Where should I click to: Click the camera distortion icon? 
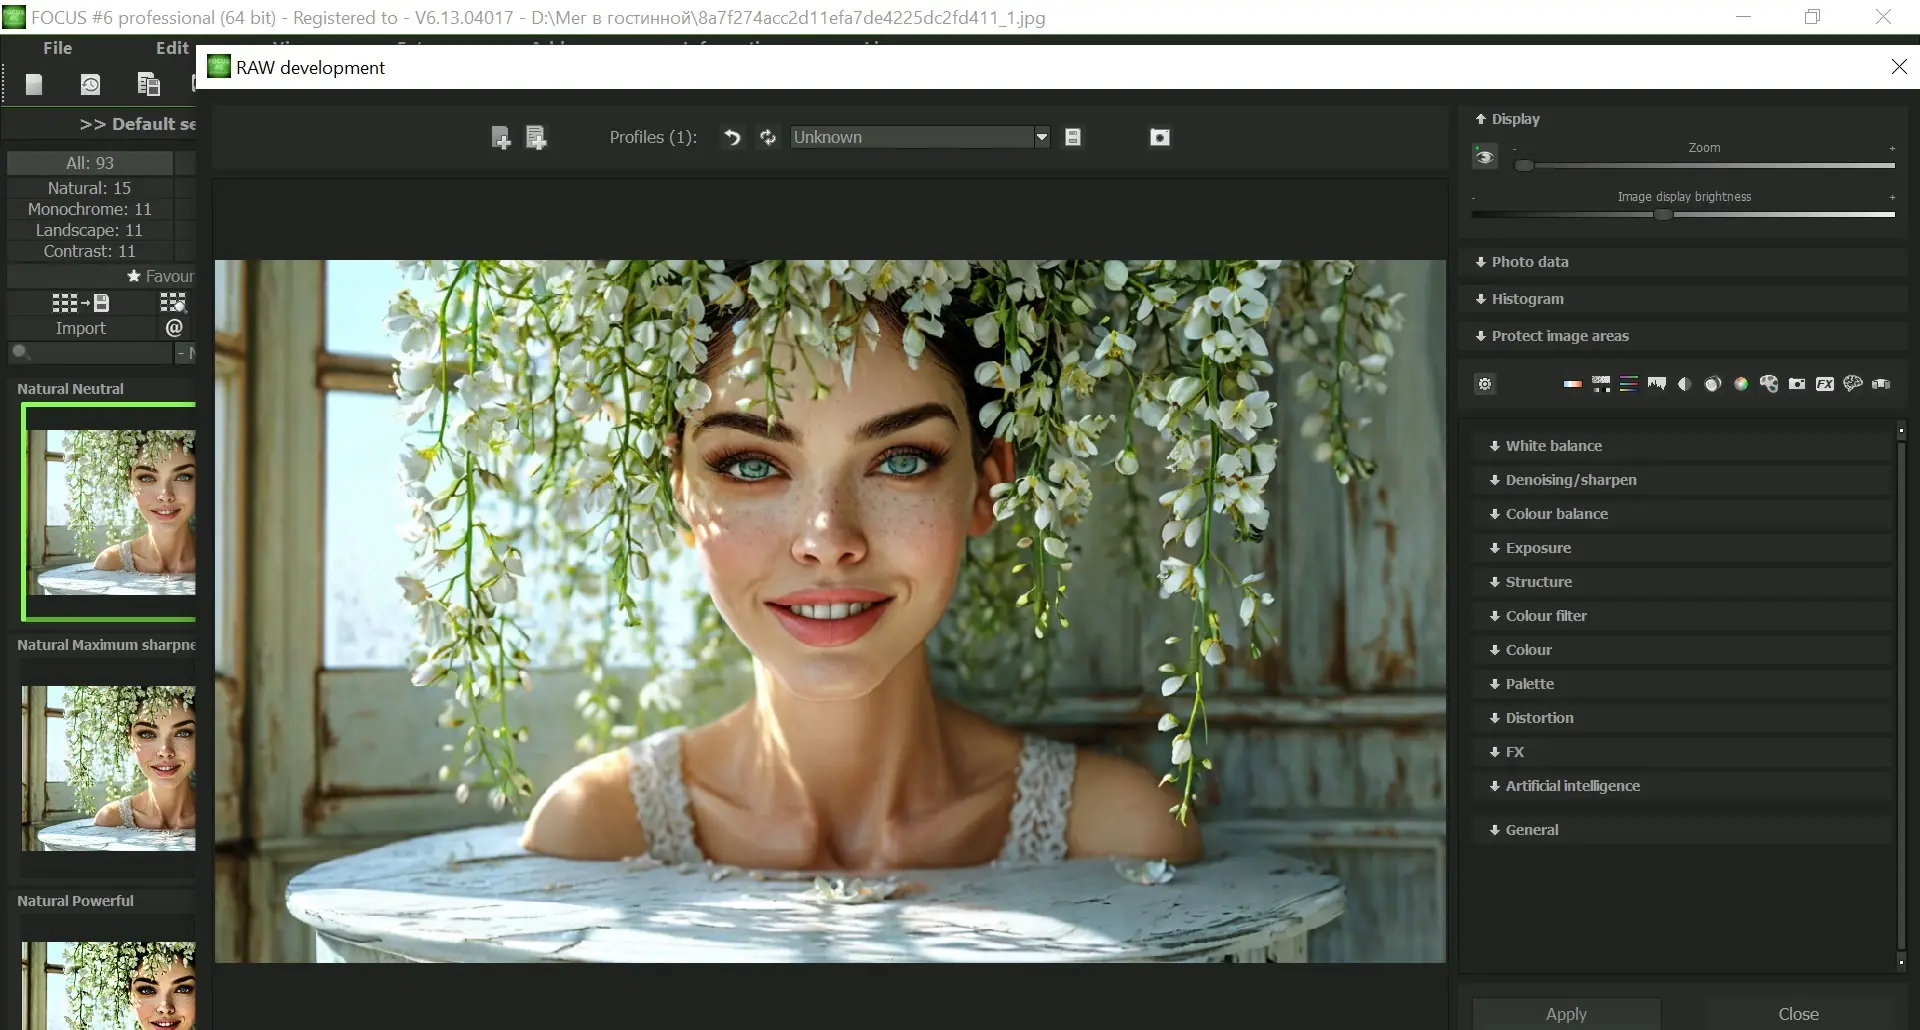[x=1797, y=384]
